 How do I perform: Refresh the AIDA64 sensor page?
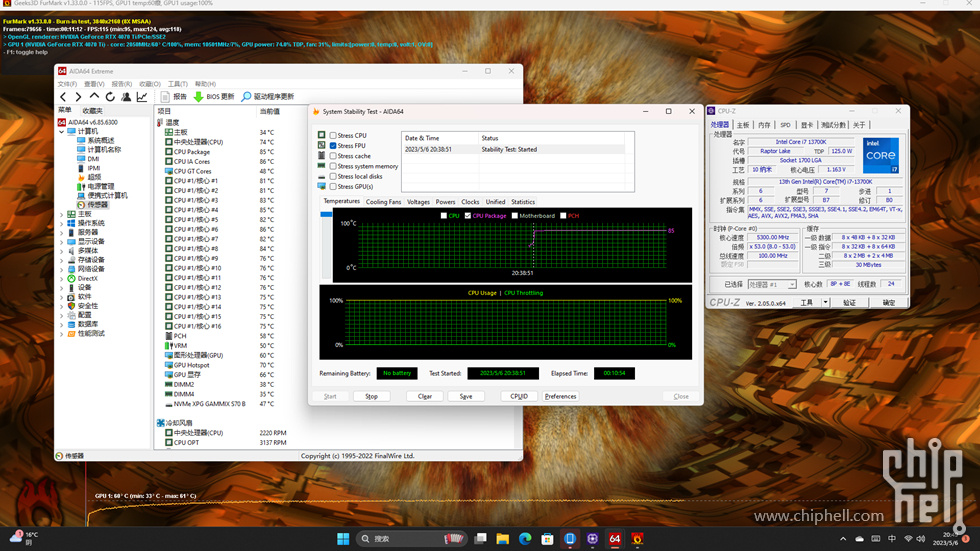(x=110, y=97)
